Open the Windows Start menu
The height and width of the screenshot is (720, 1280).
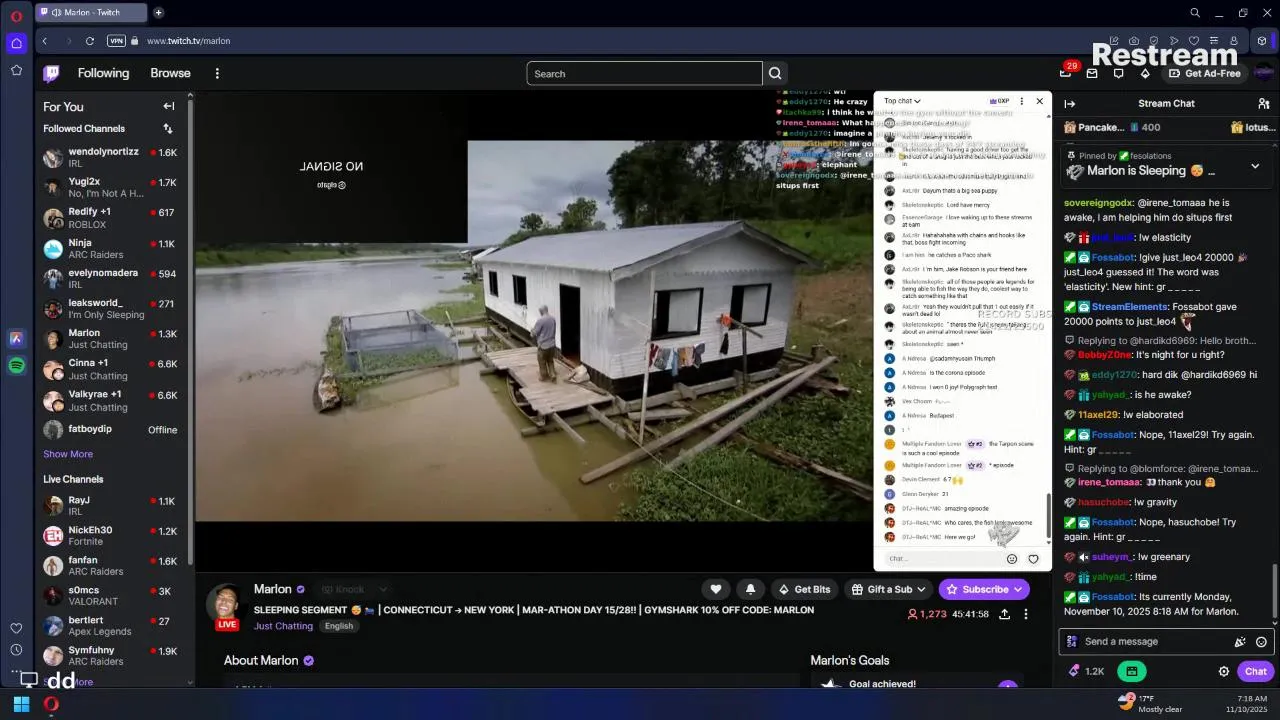21,704
